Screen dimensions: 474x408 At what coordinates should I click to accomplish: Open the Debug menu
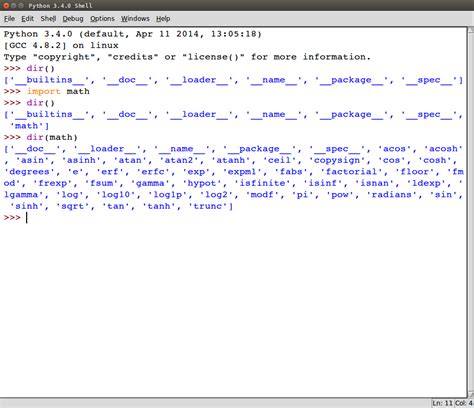coord(73,19)
